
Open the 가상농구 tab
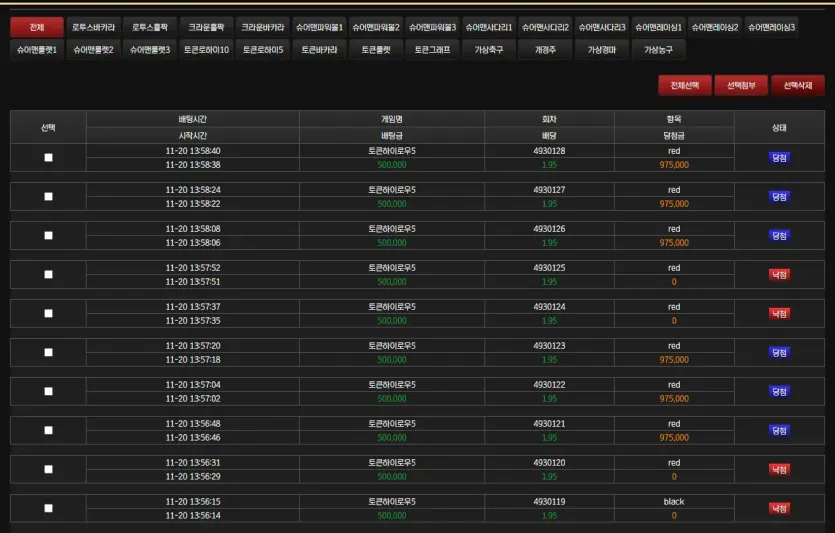[x=658, y=50]
